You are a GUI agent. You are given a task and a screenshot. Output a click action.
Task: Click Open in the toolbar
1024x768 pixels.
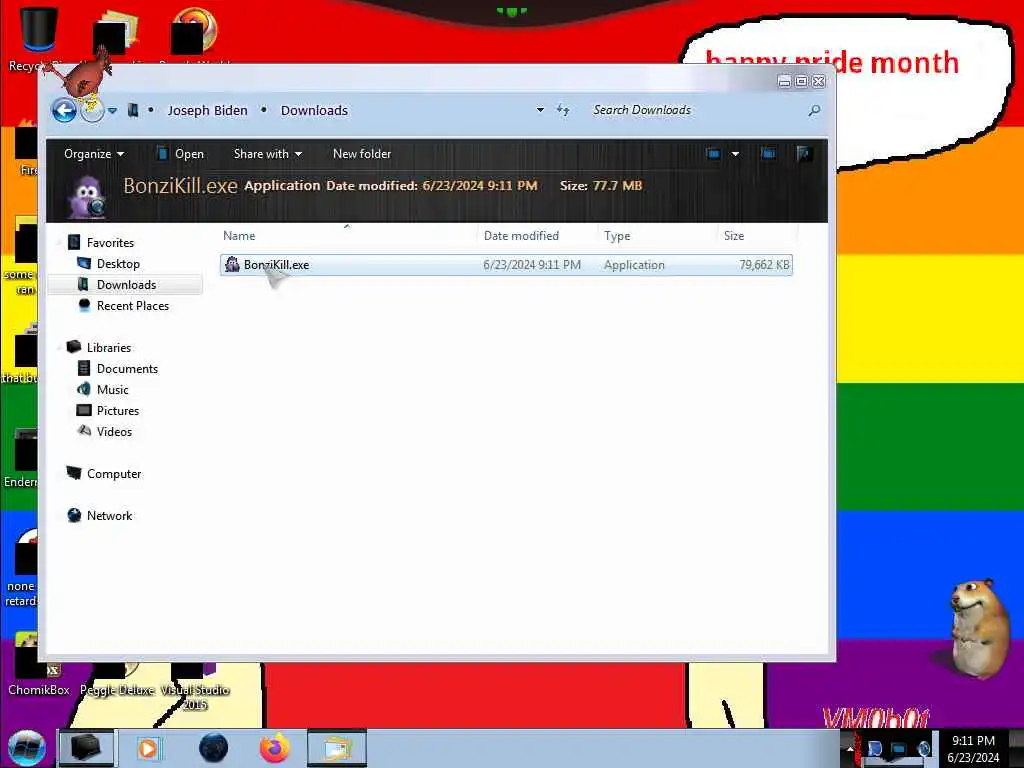pyautogui.click(x=180, y=153)
